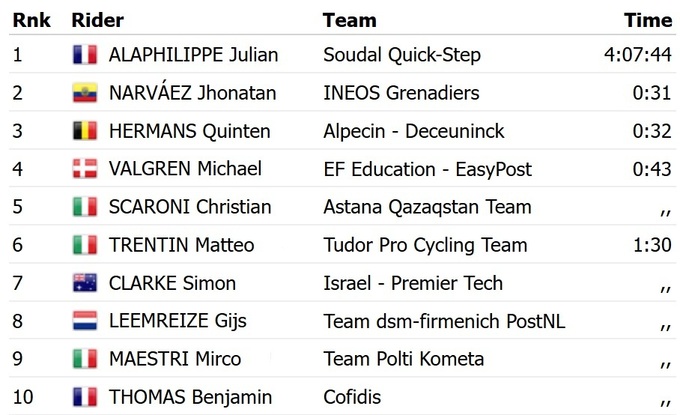Click the Belgian flag beside Hermans
Image resolution: width=680 pixels, height=415 pixels.
tap(85, 131)
